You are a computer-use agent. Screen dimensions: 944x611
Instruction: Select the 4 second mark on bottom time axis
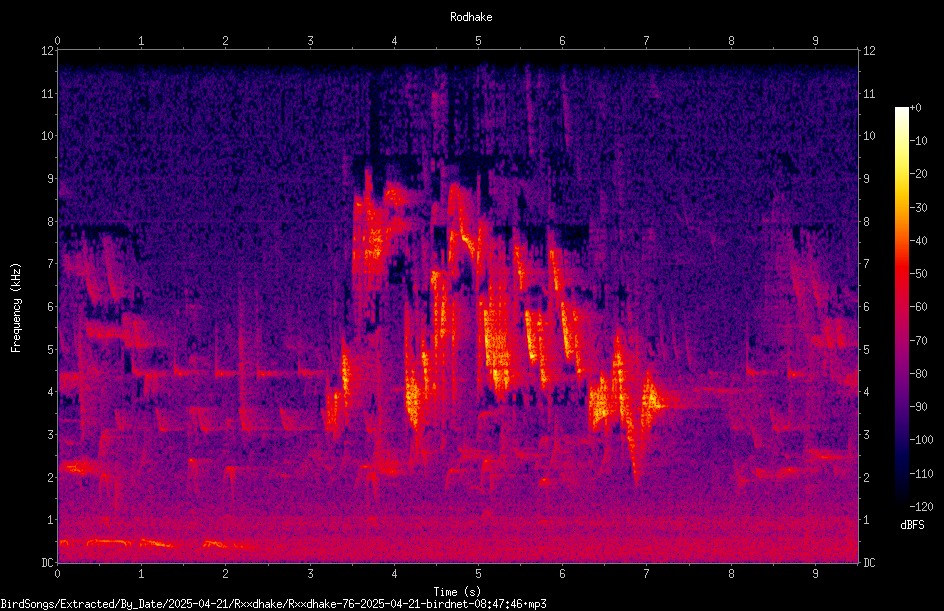click(394, 574)
